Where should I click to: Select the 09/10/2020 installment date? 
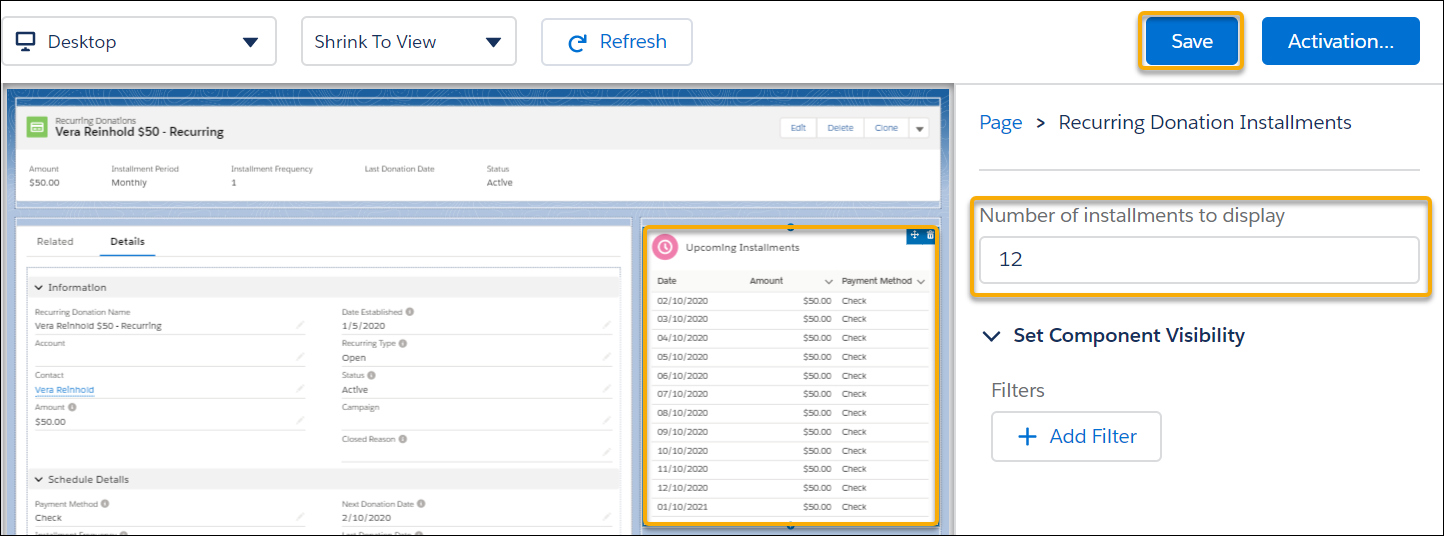click(x=682, y=432)
